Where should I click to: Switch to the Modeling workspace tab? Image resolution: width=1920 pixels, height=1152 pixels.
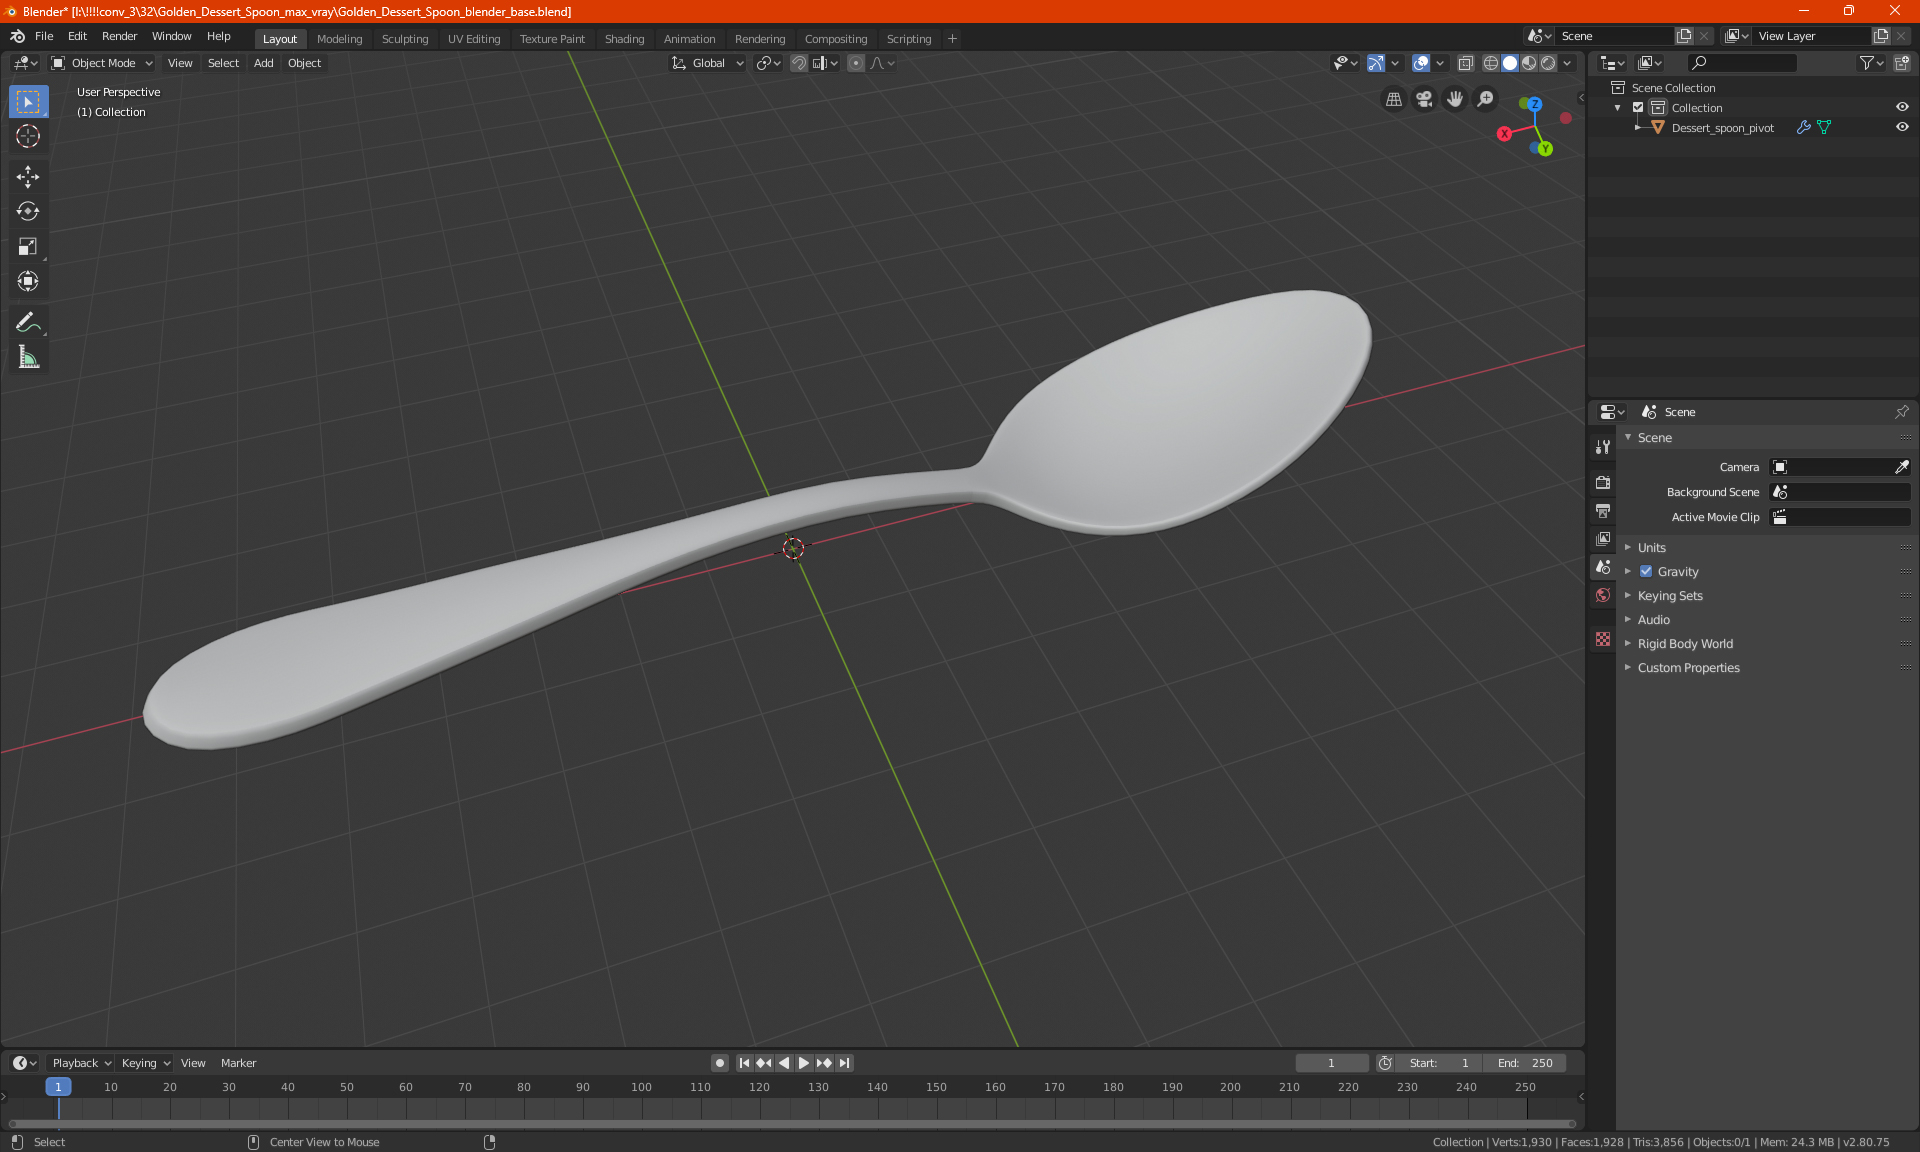[339, 39]
